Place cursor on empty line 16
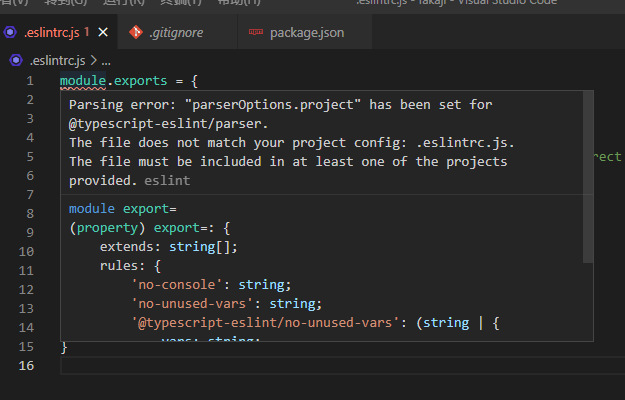Viewport: 625px width, 400px height. pos(342,366)
